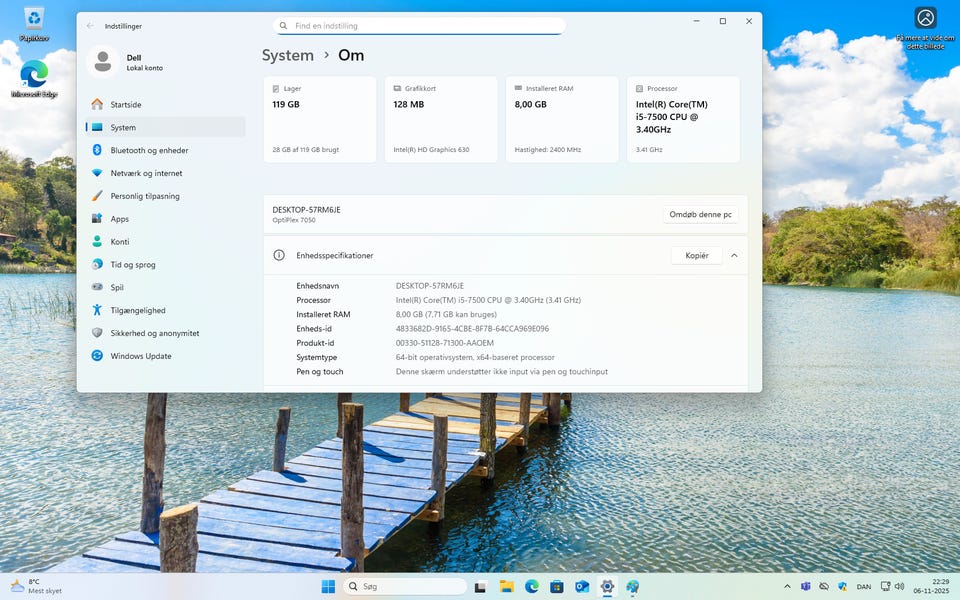Click System breadcrumb in the header

pyautogui.click(x=288, y=56)
